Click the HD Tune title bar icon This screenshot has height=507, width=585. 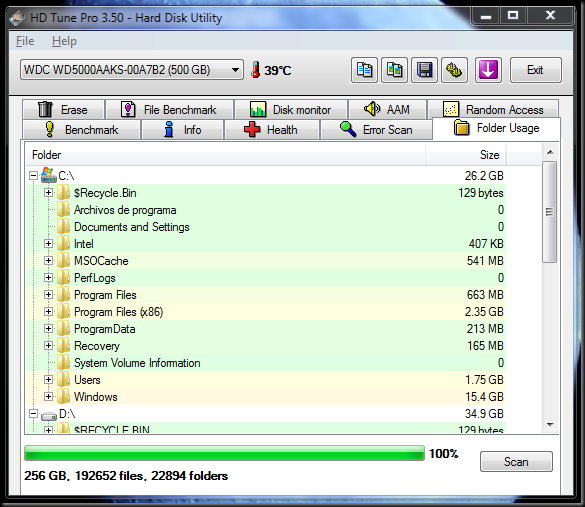pos(17,18)
